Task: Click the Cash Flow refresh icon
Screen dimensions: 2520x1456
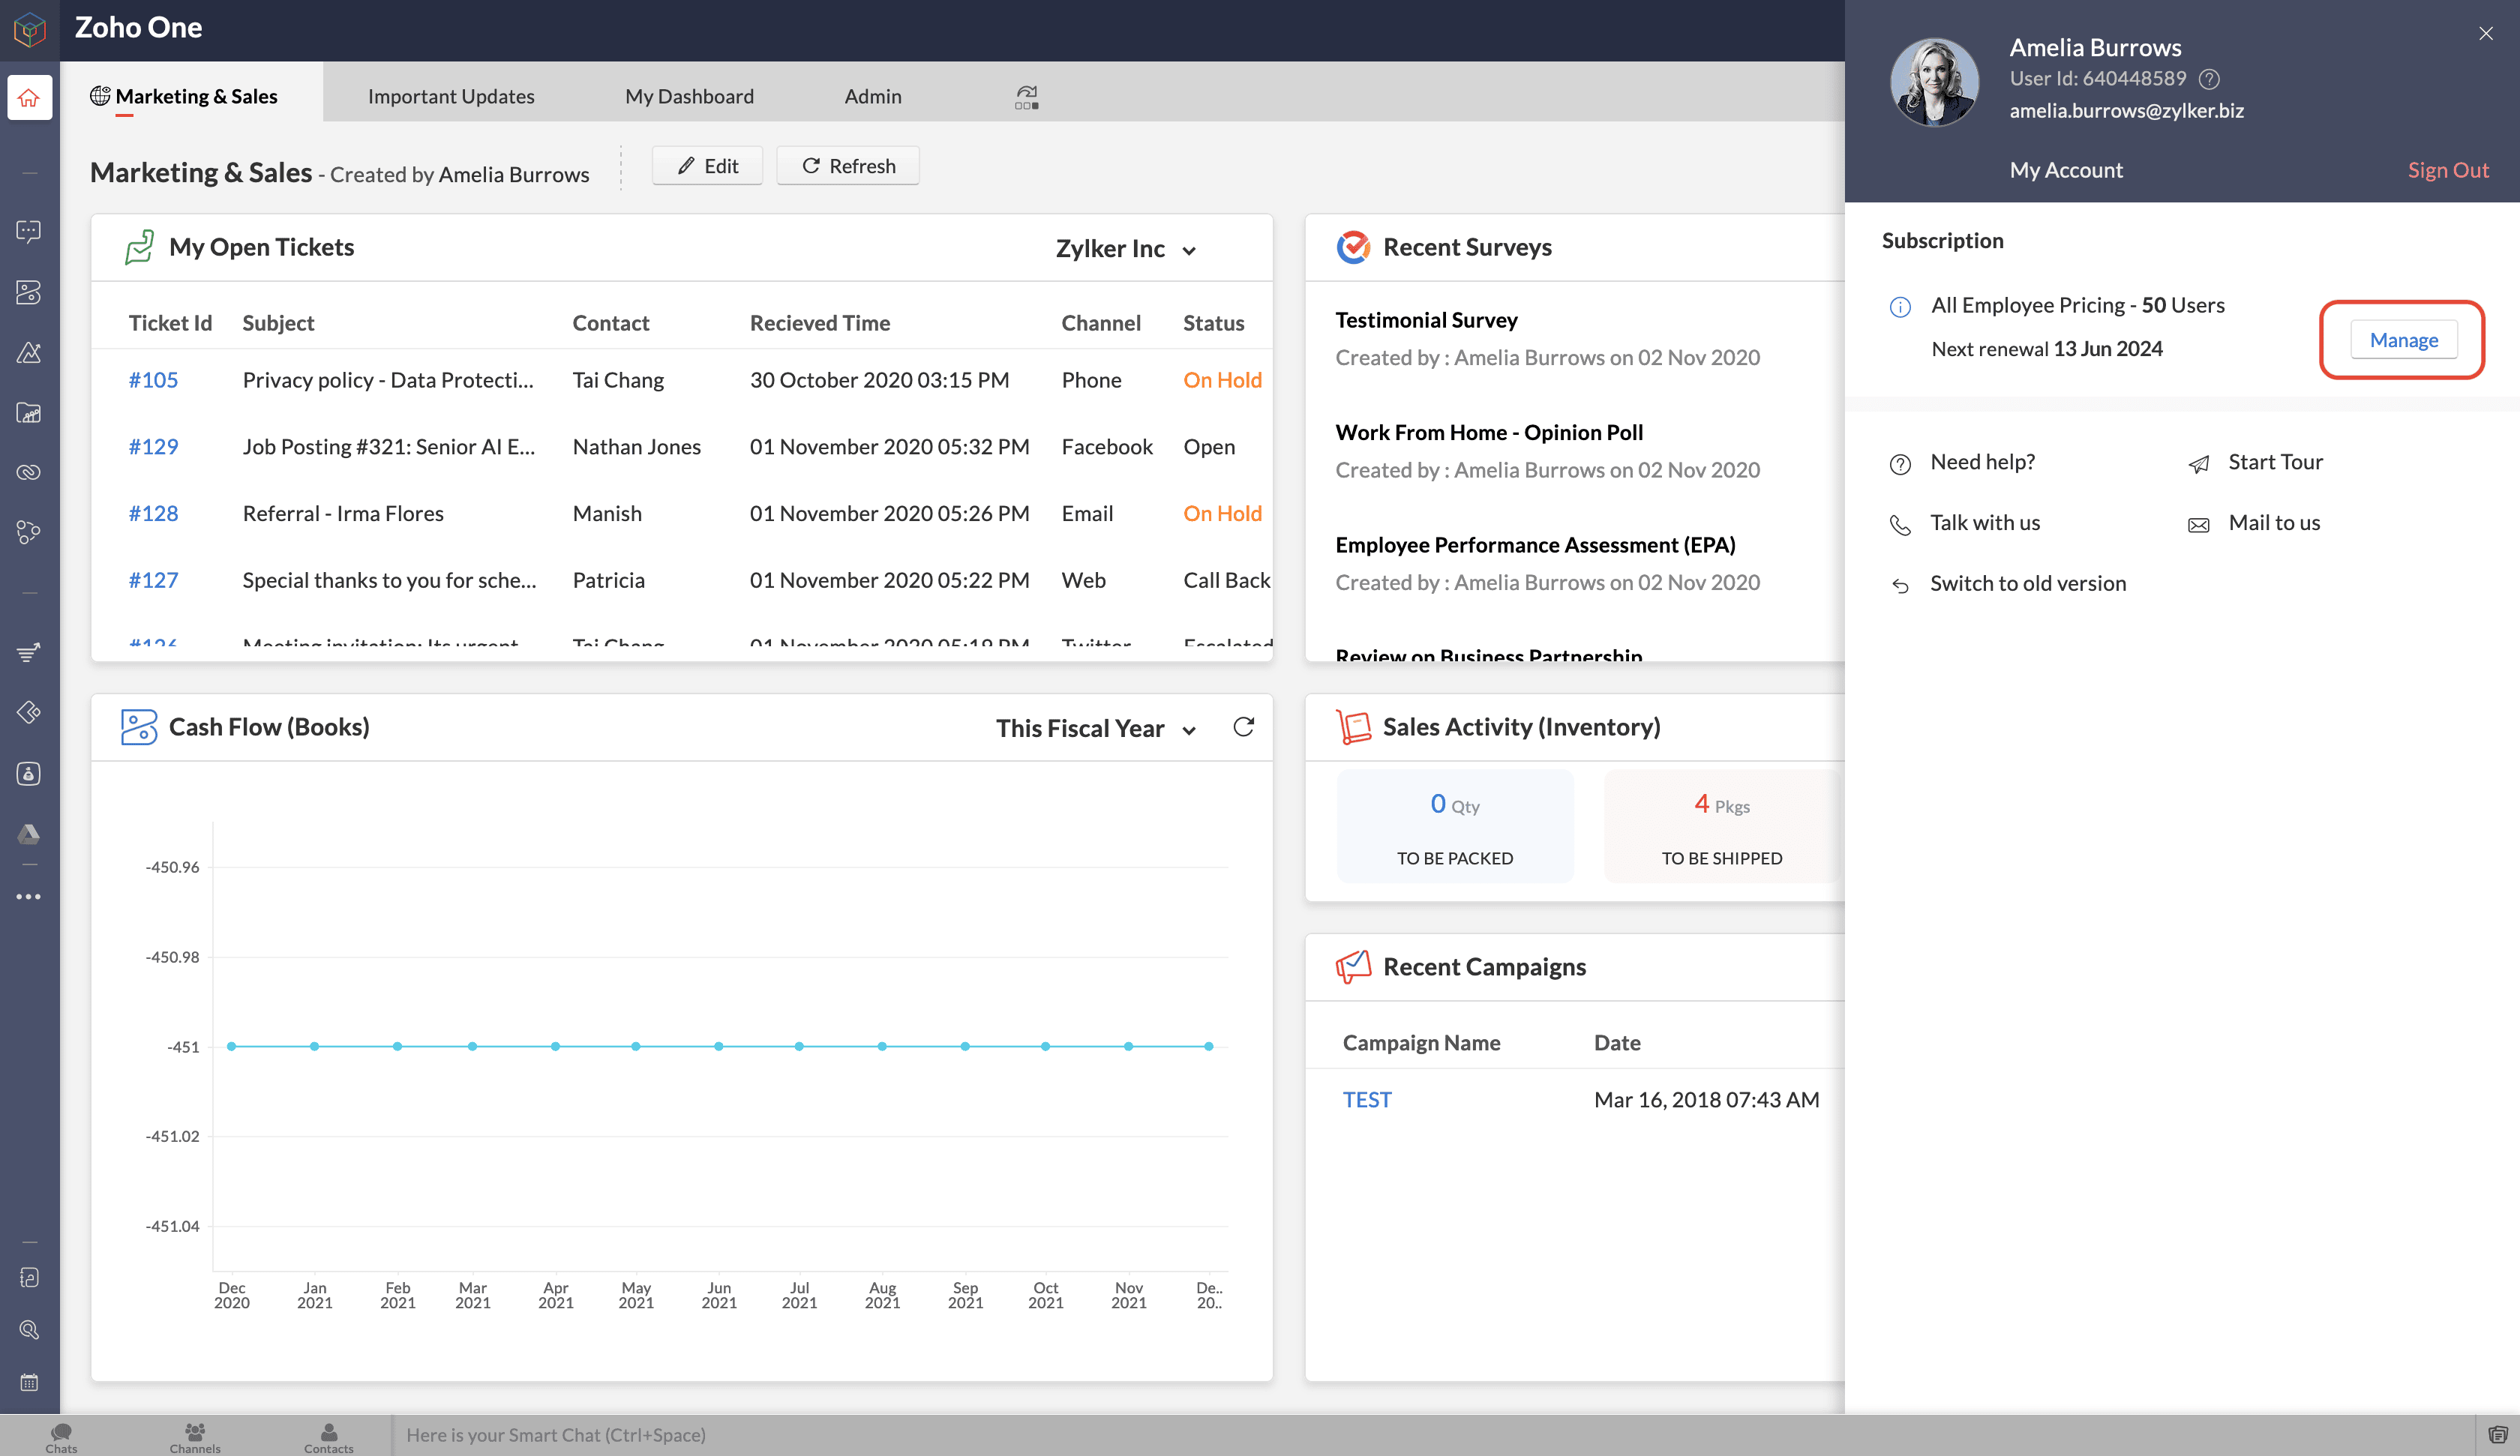Action: [1243, 727]
